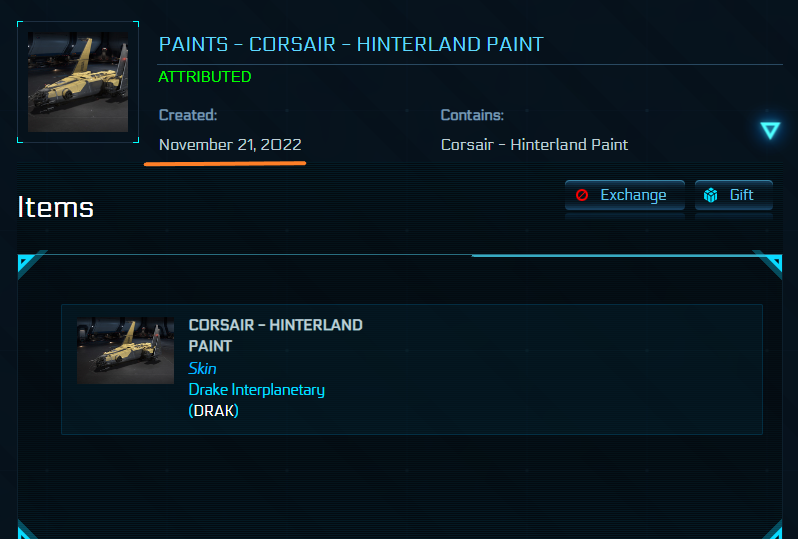Open the Corsair thumbnail in the Items card
798x539 pixels.
125,351
